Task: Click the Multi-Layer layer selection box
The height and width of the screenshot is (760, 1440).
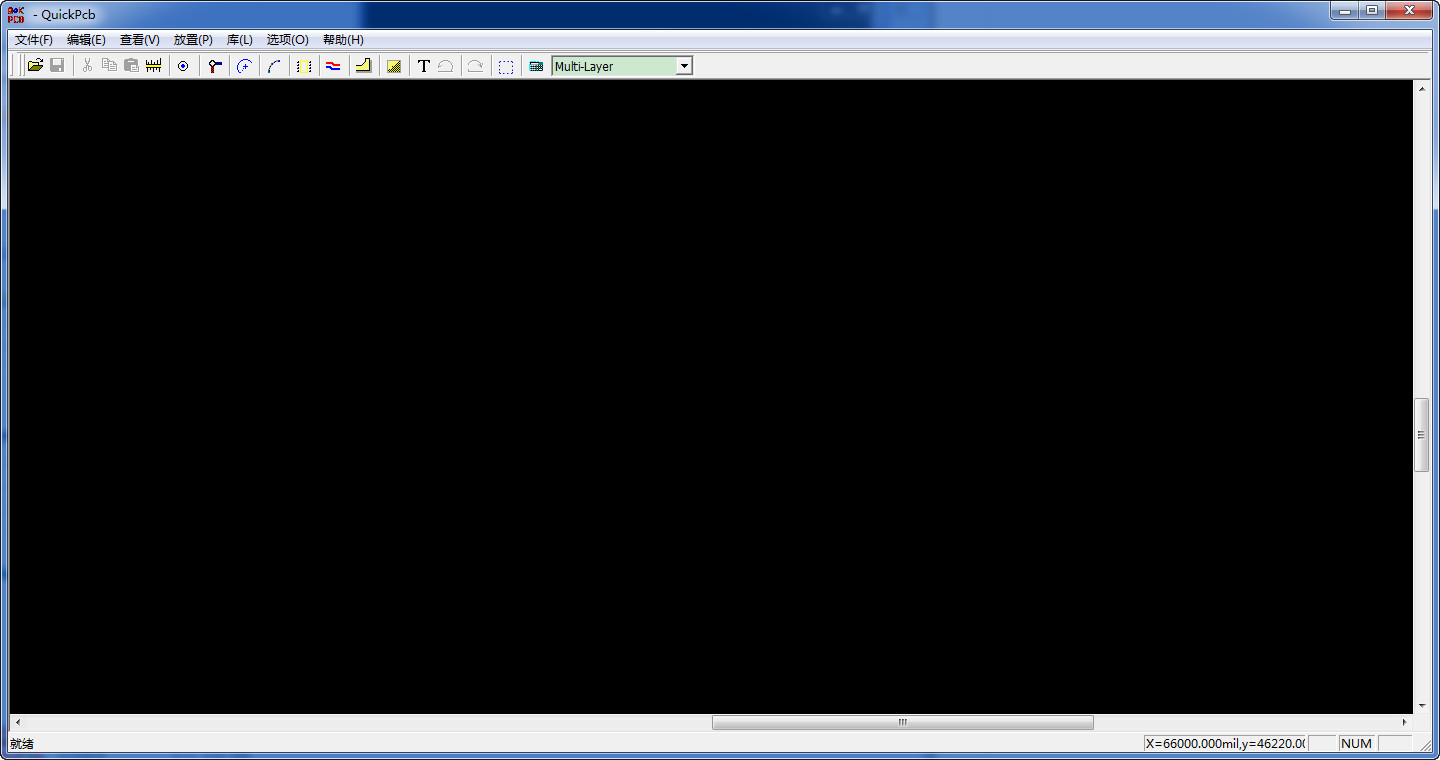Action: coord(612,66)
